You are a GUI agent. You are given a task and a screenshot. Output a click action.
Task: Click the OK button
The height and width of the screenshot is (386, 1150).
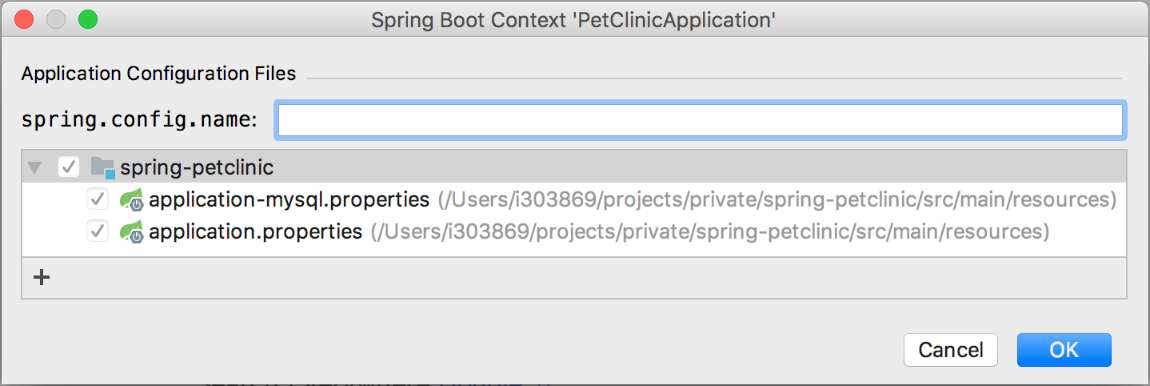pyautogui.click(x=1063, y=350)
